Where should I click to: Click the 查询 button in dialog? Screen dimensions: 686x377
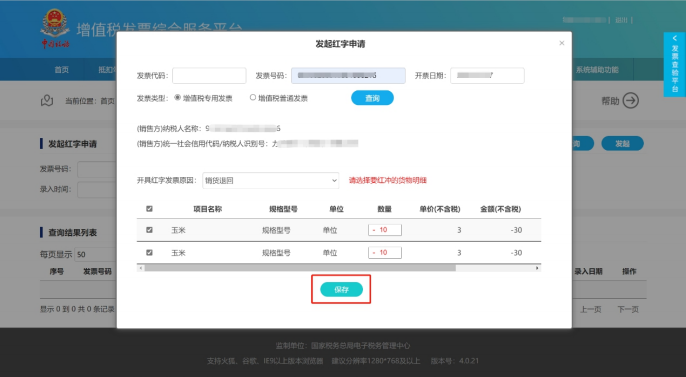click(372, 98)
